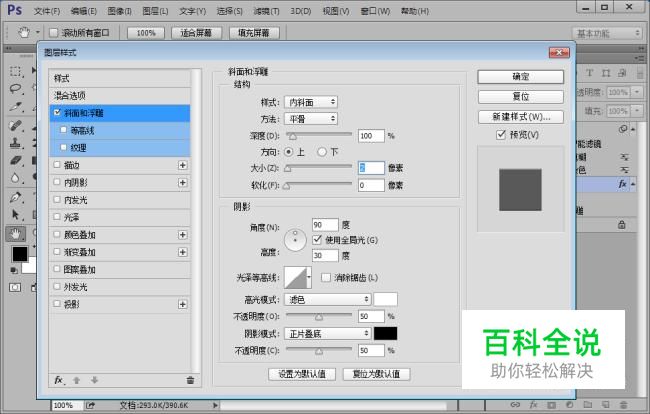
Task: Select the Blur droplet tool
Action: [x=15, y=178]
